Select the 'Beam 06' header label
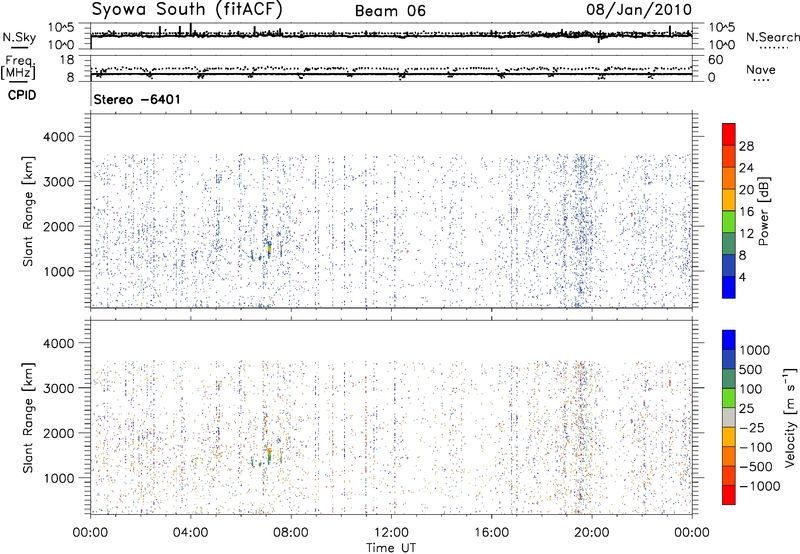The height and width of the screenshot is (554, 800). tap(390, 11)
